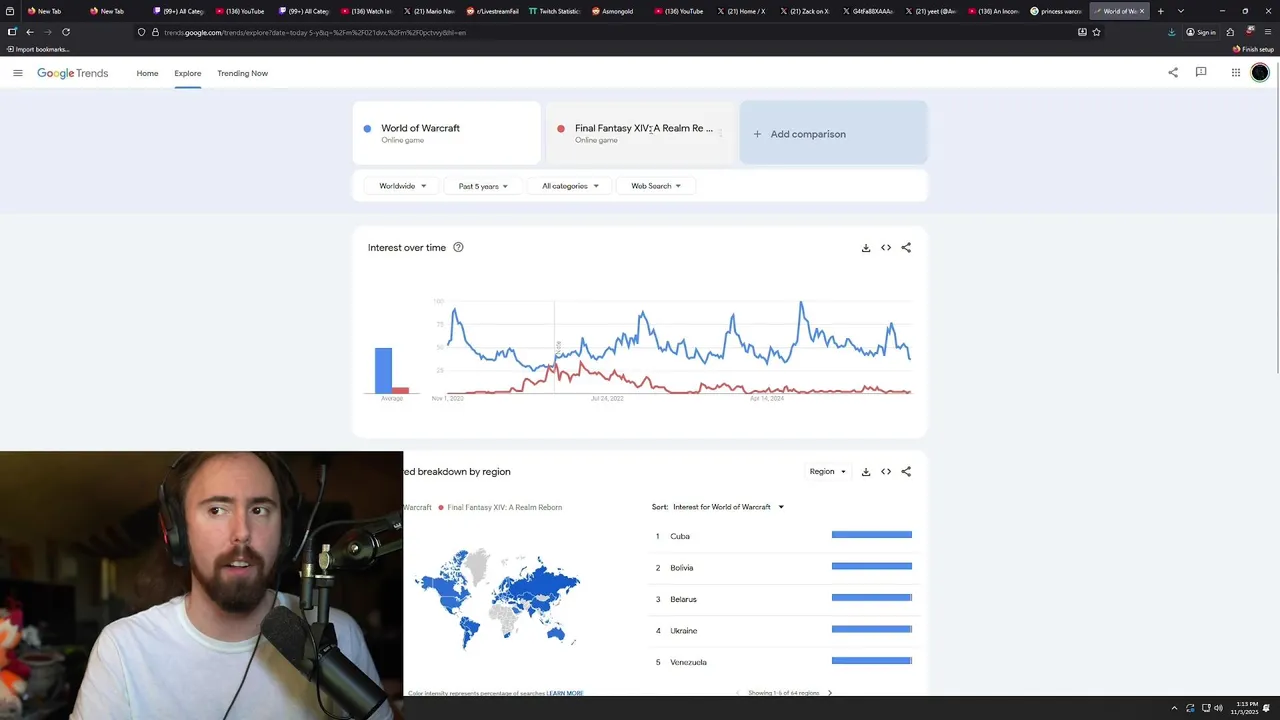This screenshot has height=720, width=1280.
Task: Select the Final Fantasy XIV map legend item
Action: click(500, 507)
